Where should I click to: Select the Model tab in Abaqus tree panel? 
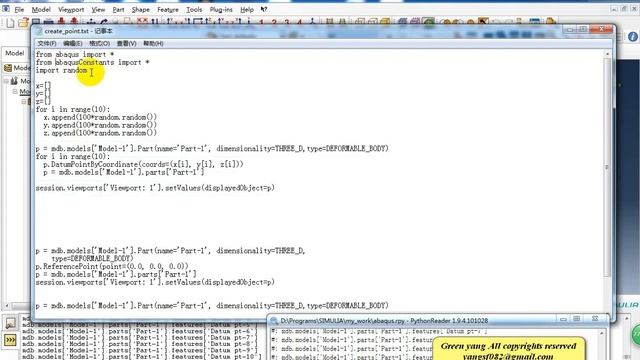coord(15,53)
